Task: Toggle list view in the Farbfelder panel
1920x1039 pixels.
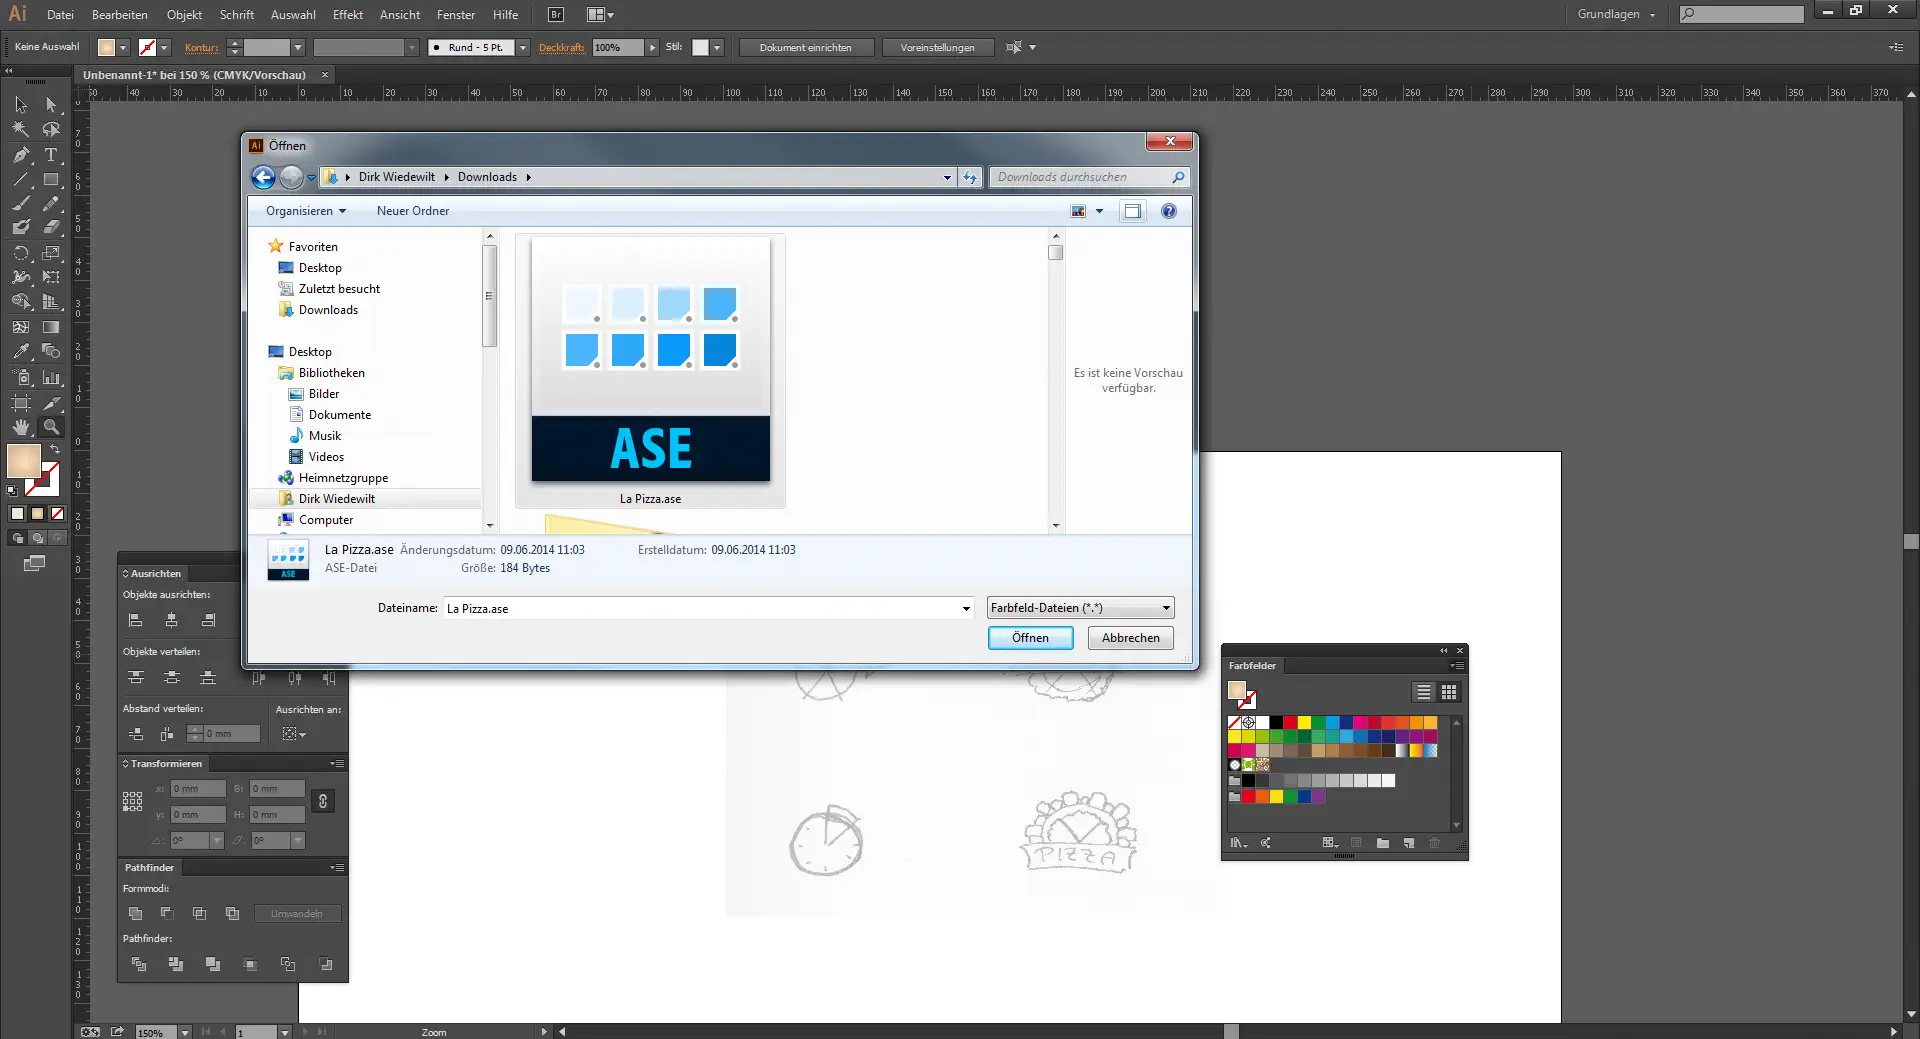Action: [x=1423, y=692]
